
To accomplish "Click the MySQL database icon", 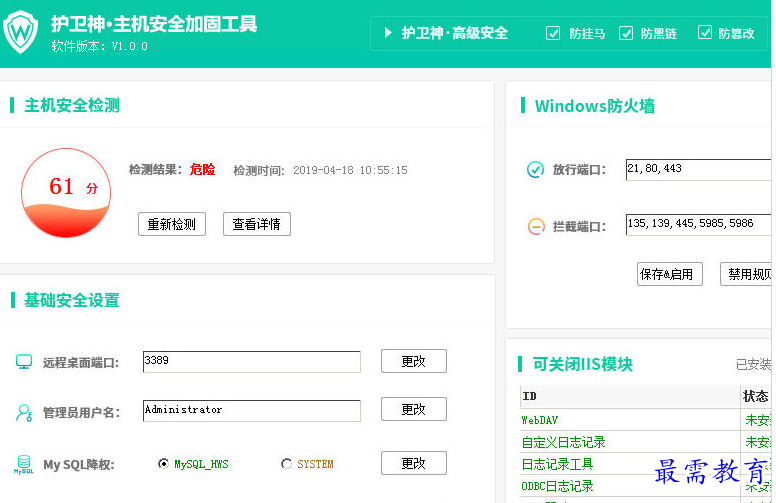I will [24, 464].
